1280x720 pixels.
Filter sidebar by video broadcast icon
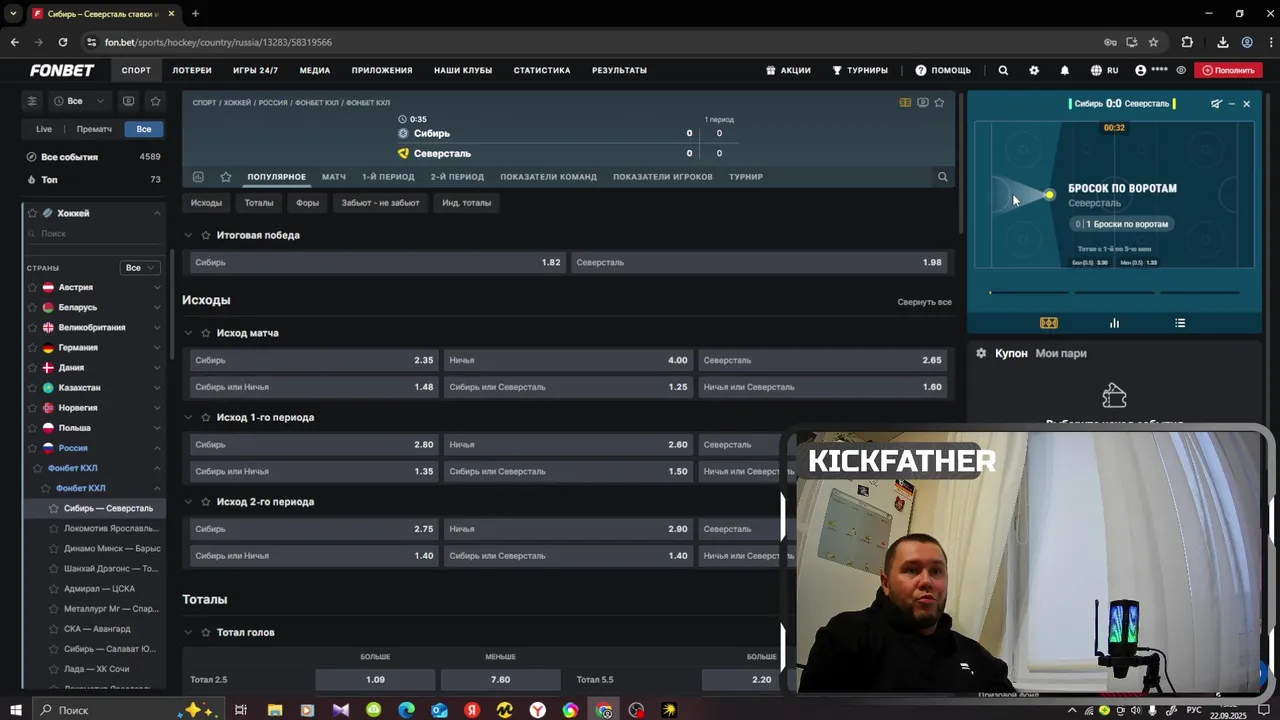tap(128, 101)
